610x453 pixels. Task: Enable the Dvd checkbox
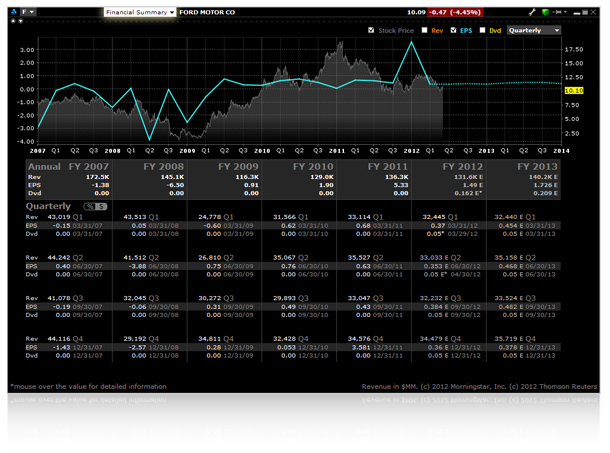(x=482, y=30)
